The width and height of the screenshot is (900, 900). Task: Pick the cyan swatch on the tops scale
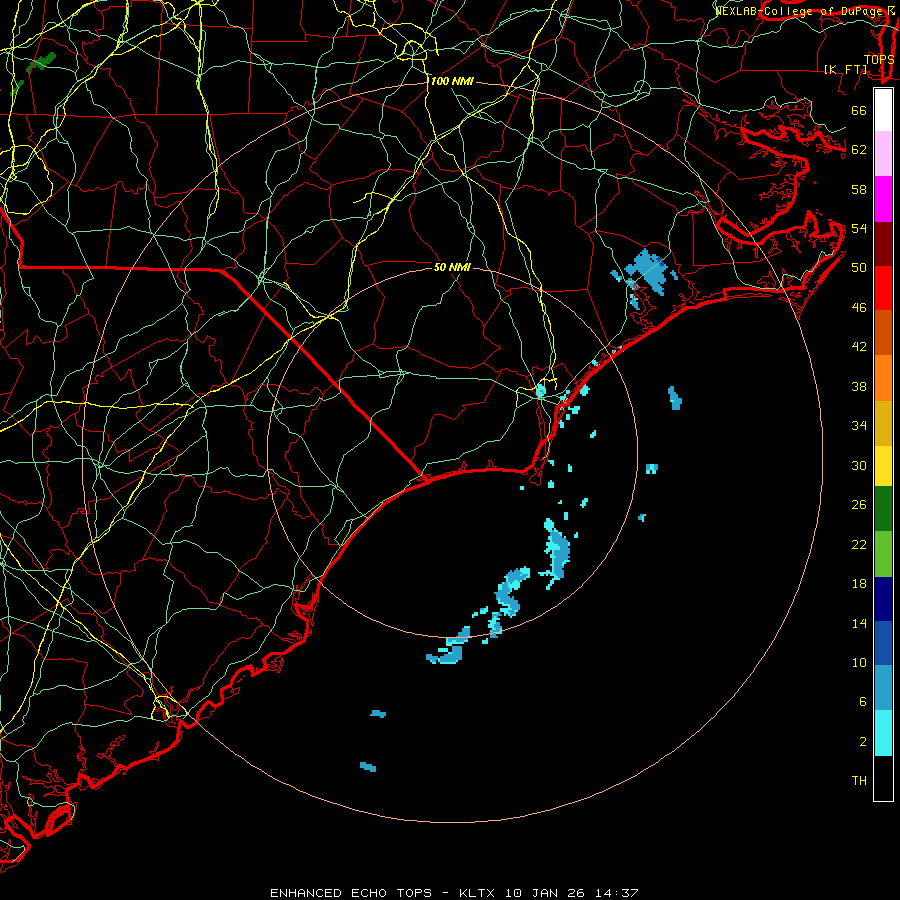pos(883,733)
